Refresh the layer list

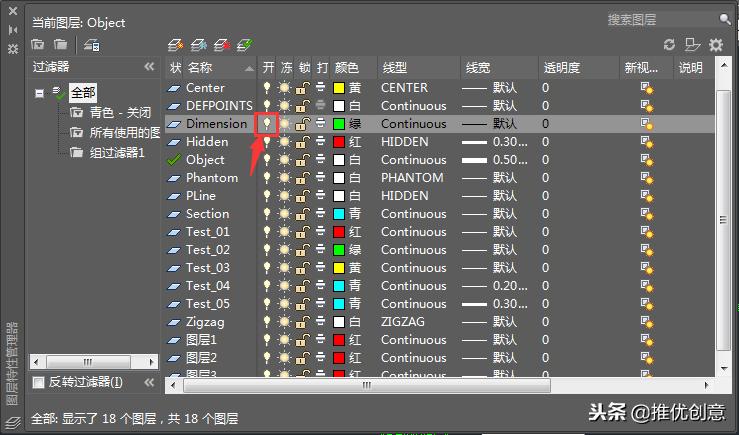[x=669, y=45]
